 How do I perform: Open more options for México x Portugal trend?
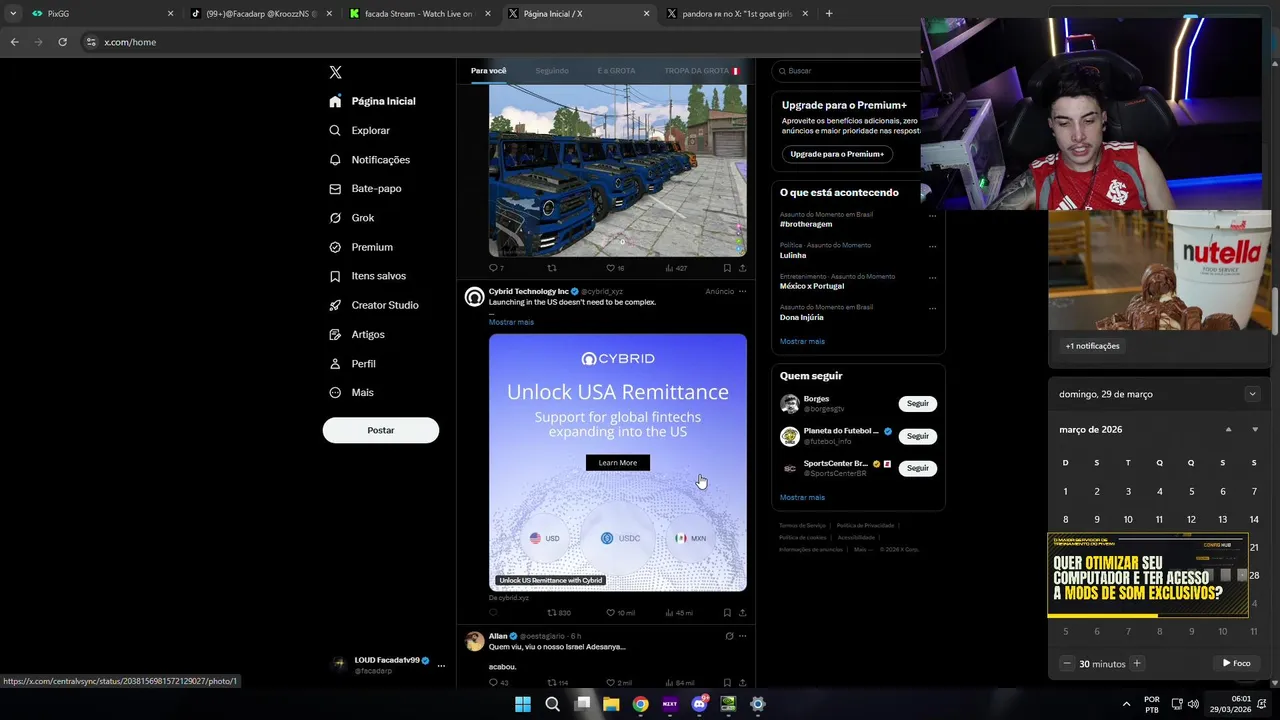(932, 277)
